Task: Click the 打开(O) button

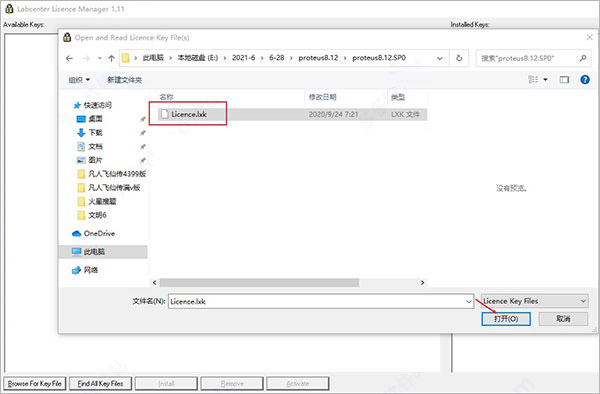Action: [506, 319]
